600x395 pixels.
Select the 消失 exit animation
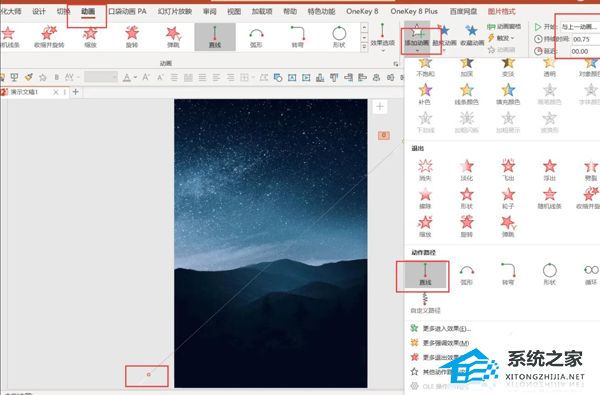(425, 170)
